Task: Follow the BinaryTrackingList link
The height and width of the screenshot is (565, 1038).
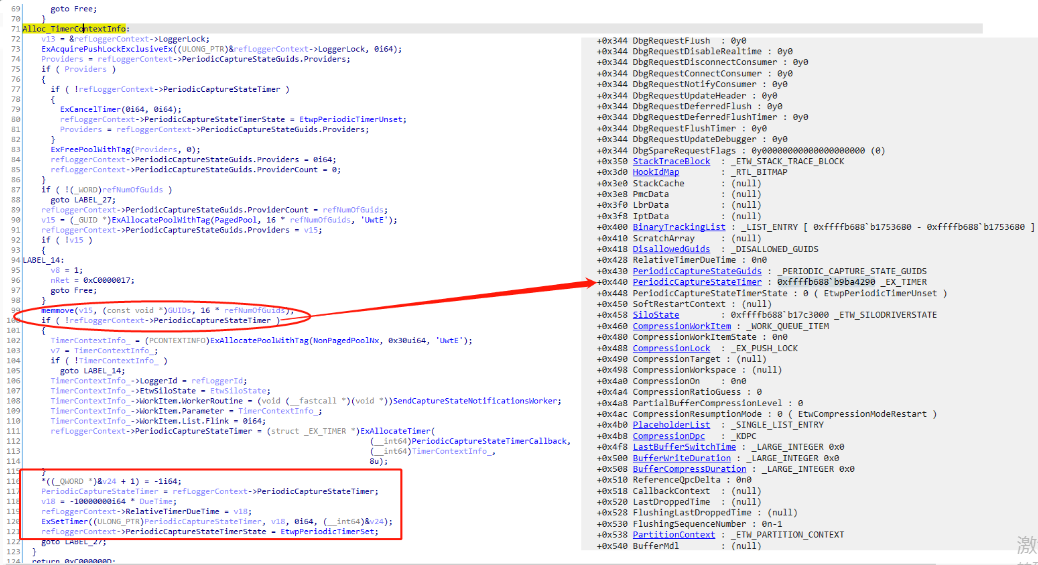Action: click(679, 227)
